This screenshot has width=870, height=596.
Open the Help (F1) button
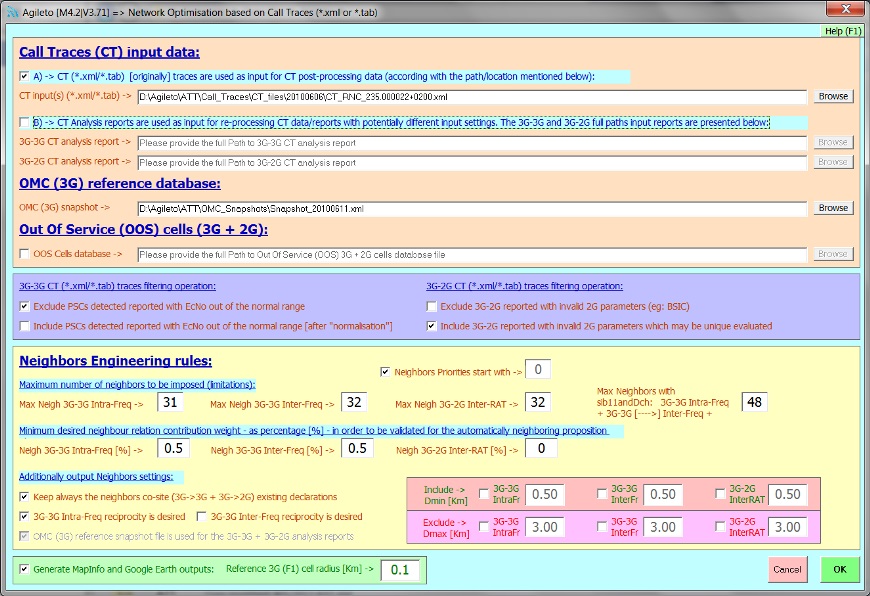pyautogui.click(x=842, y=31)
